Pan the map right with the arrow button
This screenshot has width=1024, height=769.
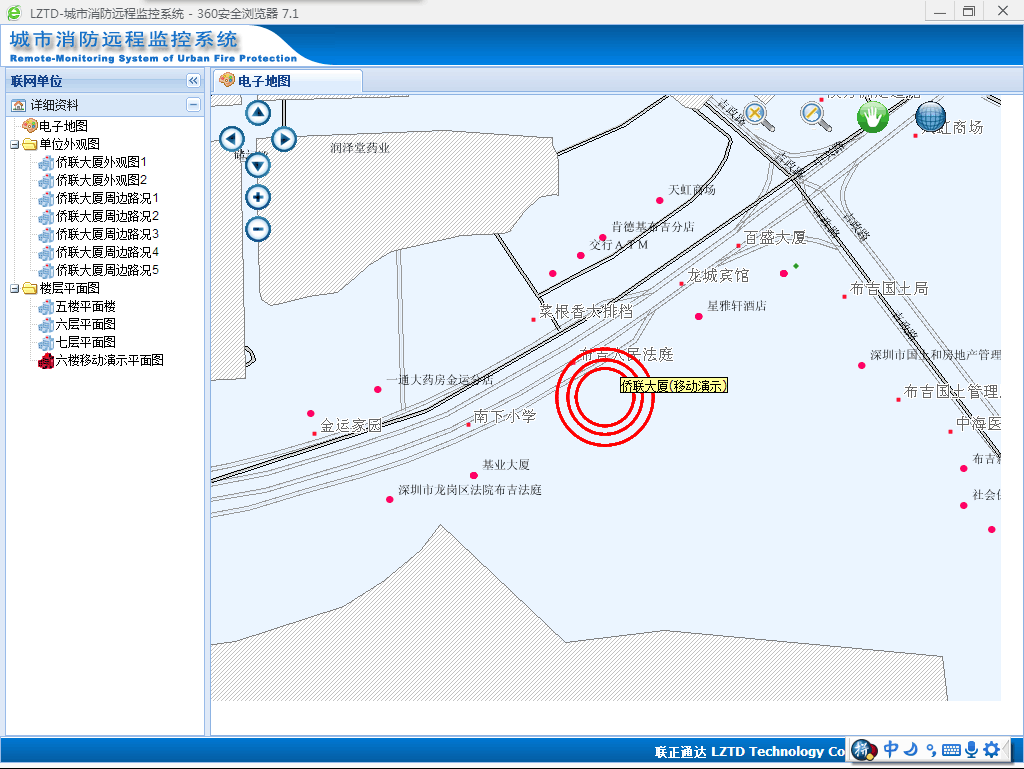[284, 139]
